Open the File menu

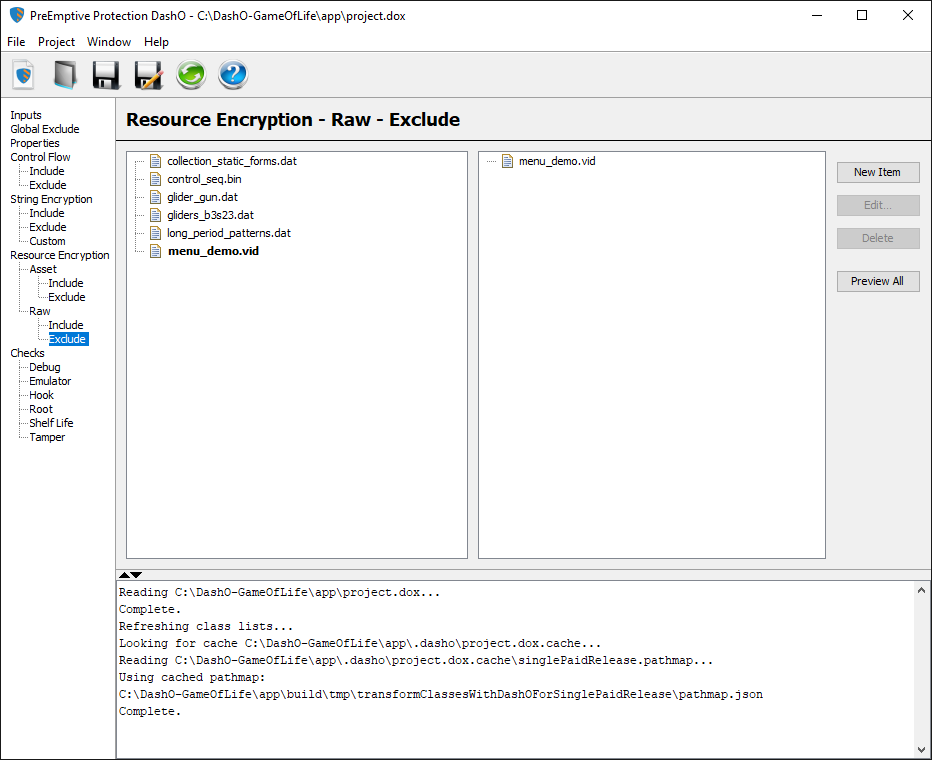[x=16, y=42]
